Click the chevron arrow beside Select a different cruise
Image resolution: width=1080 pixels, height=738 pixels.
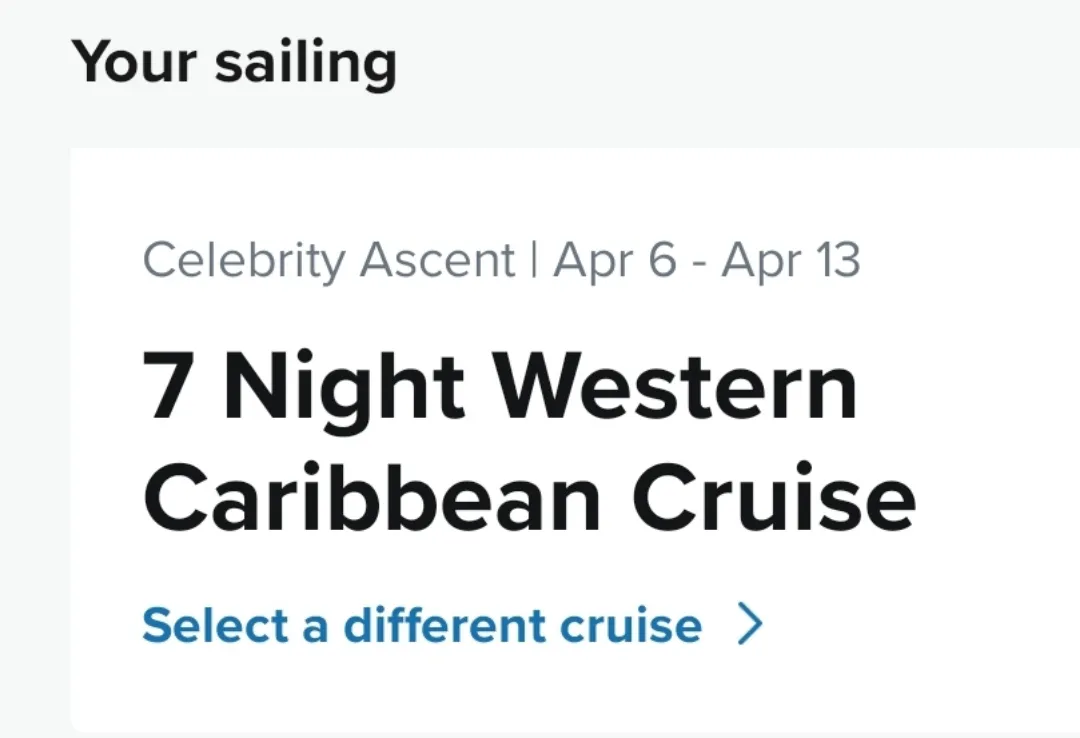tap(750, 625)
